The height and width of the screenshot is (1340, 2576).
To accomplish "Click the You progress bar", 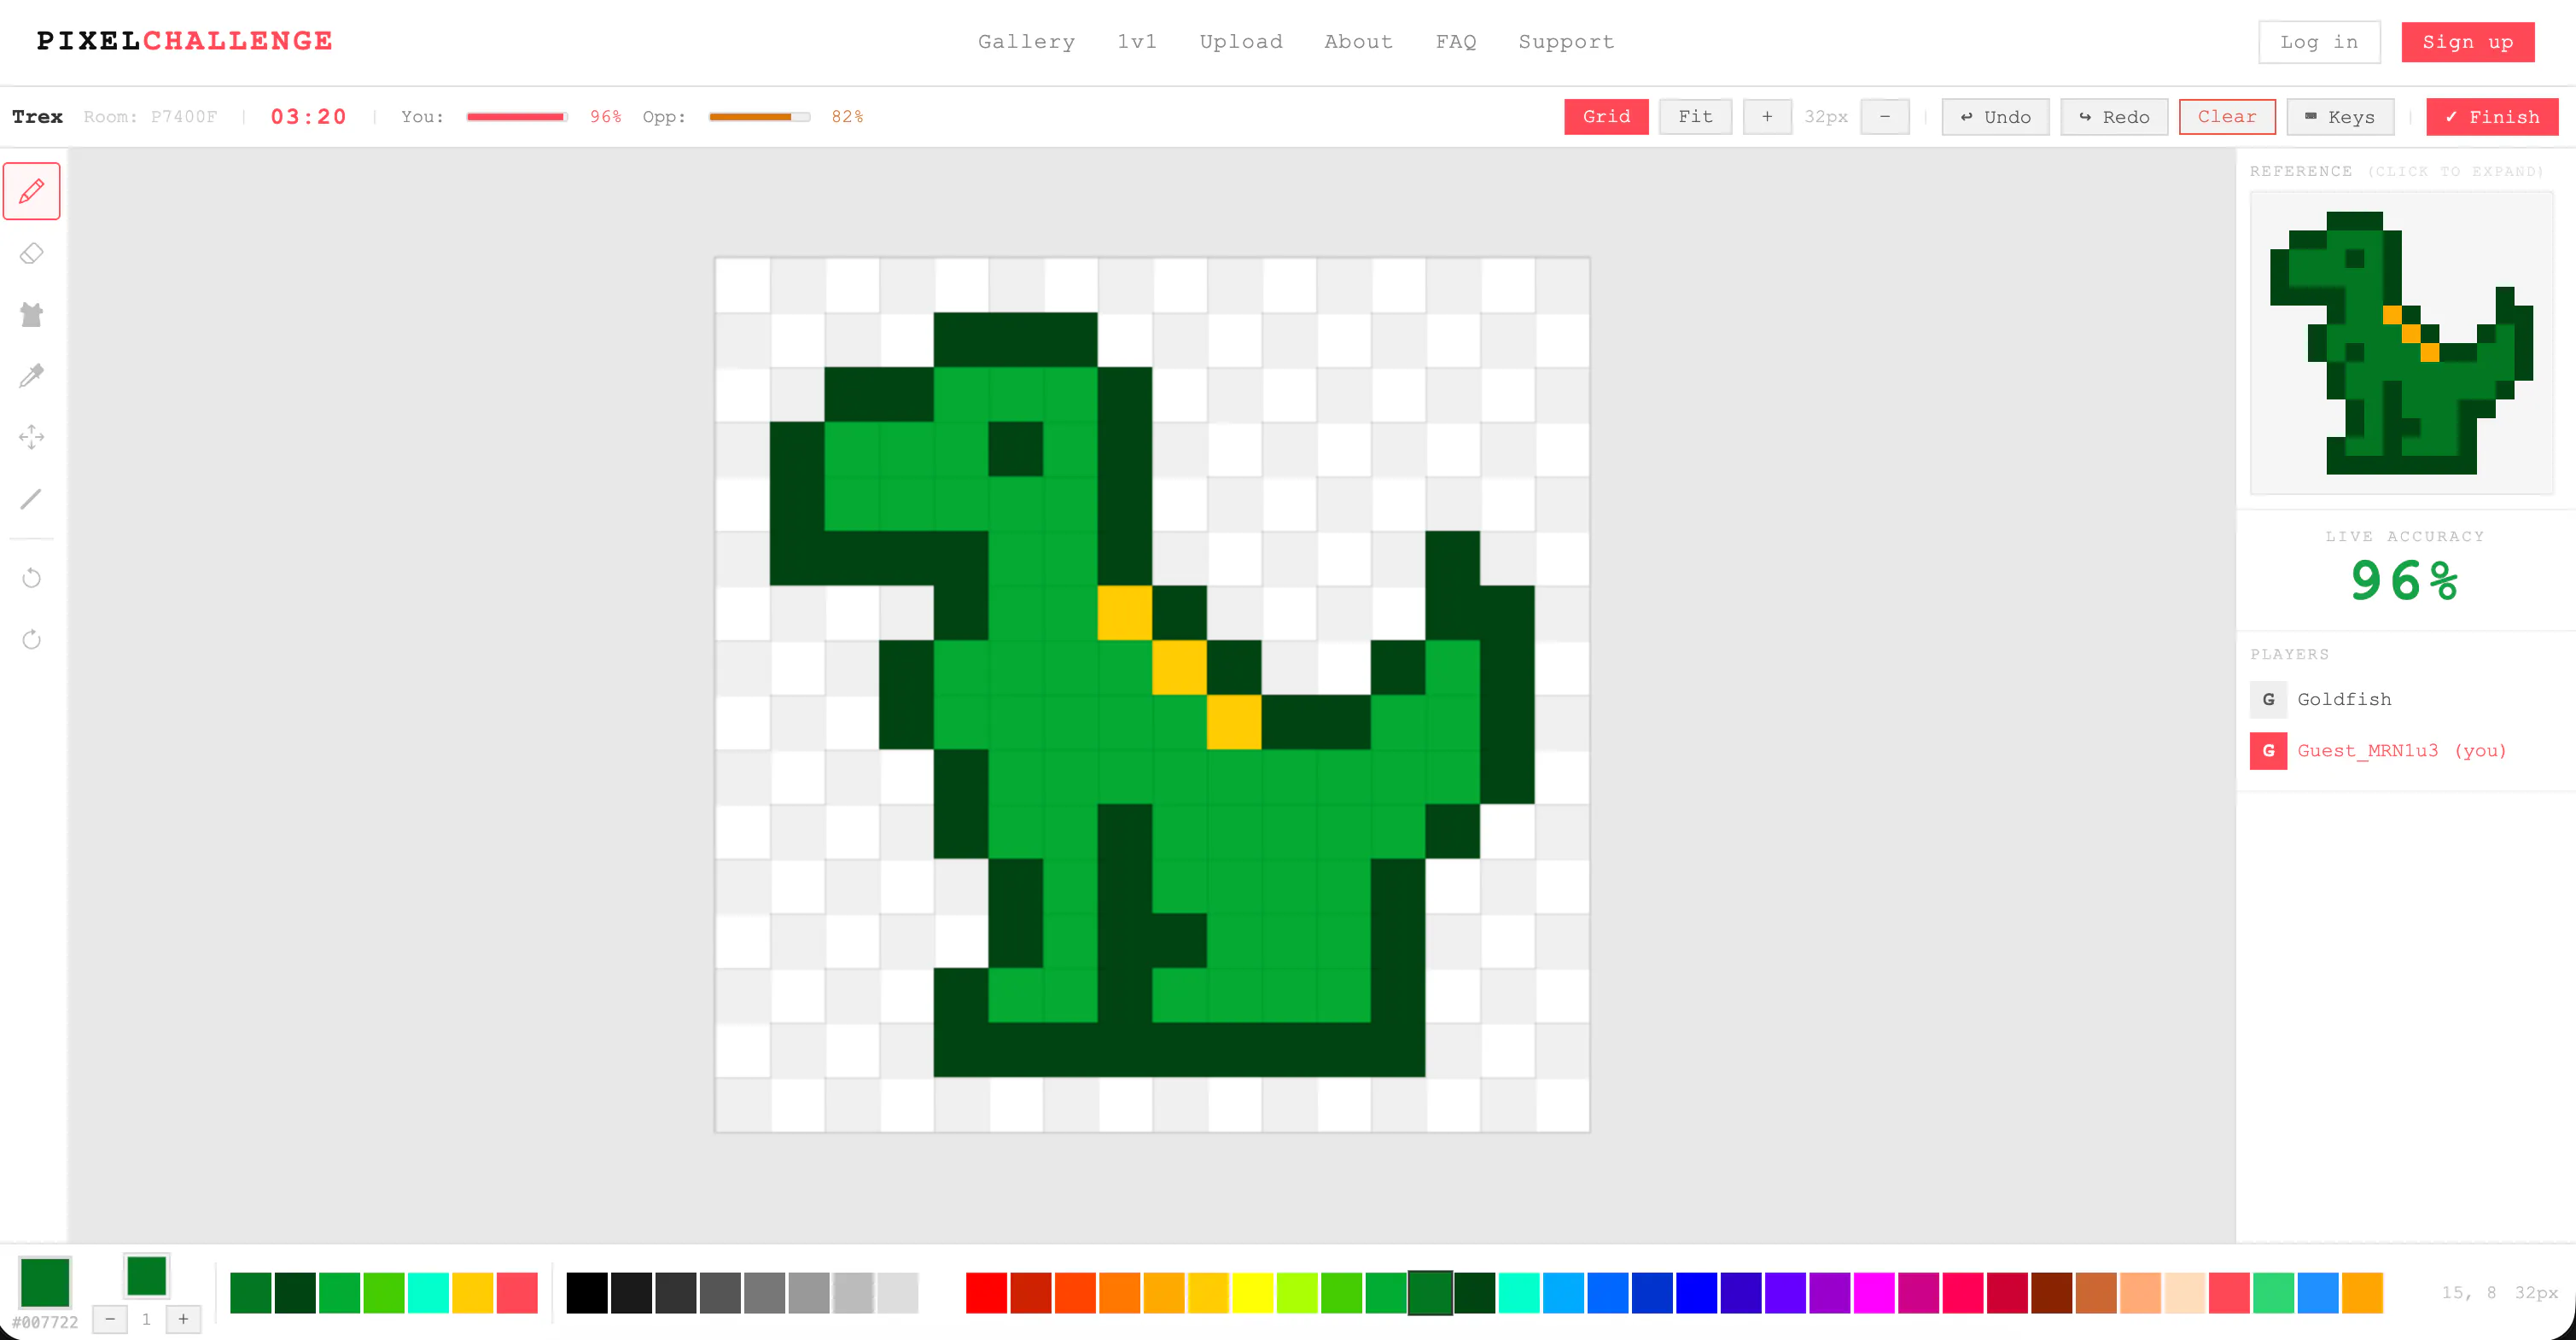I will point(517,117).
